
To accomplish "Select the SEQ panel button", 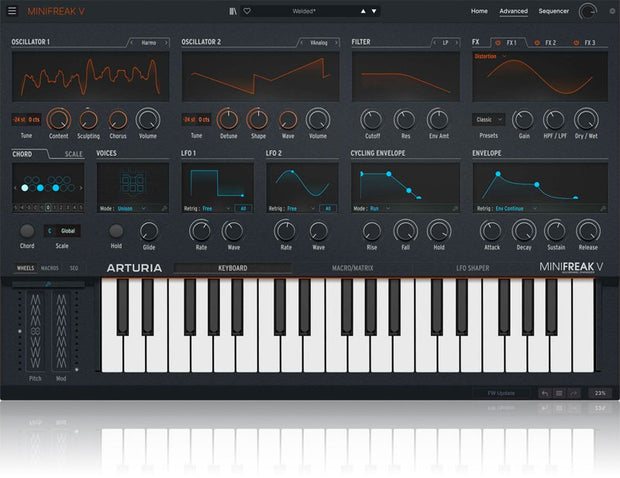I will [x=74, y=268].
